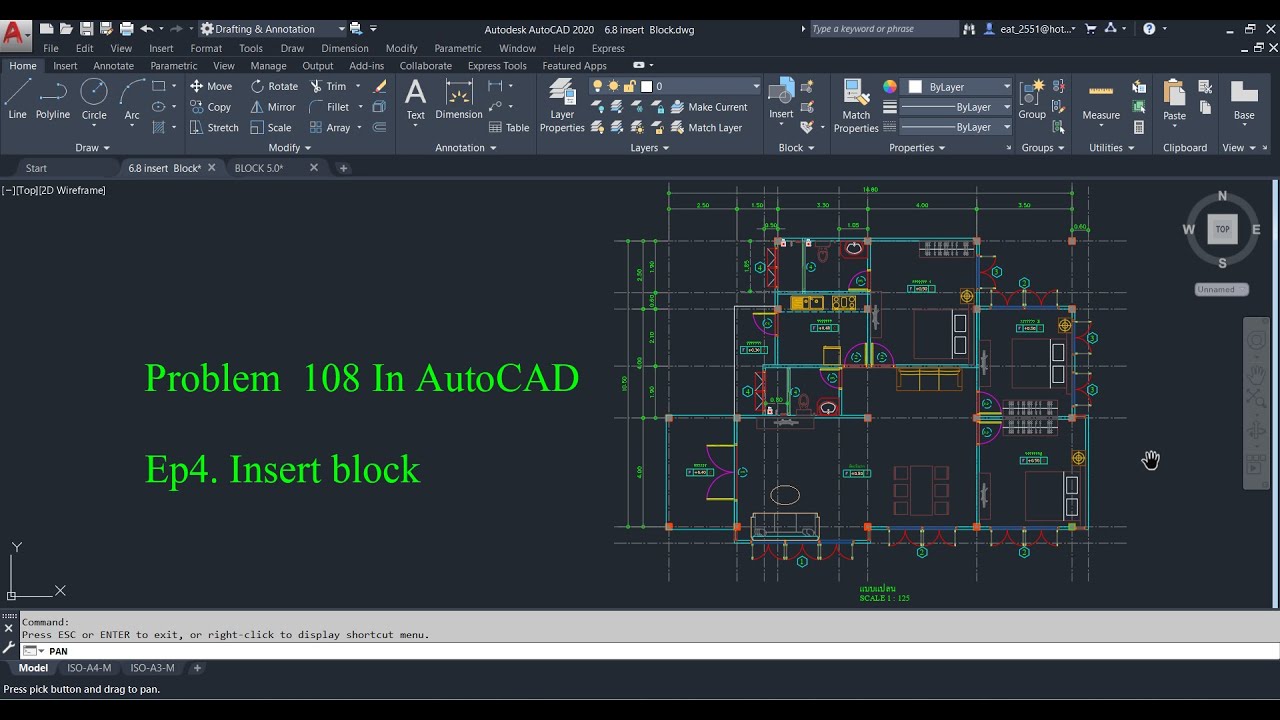This screenshot has height=720, width=1280.
Task: Activate the Trim command
Action: (x=328, y=86)
